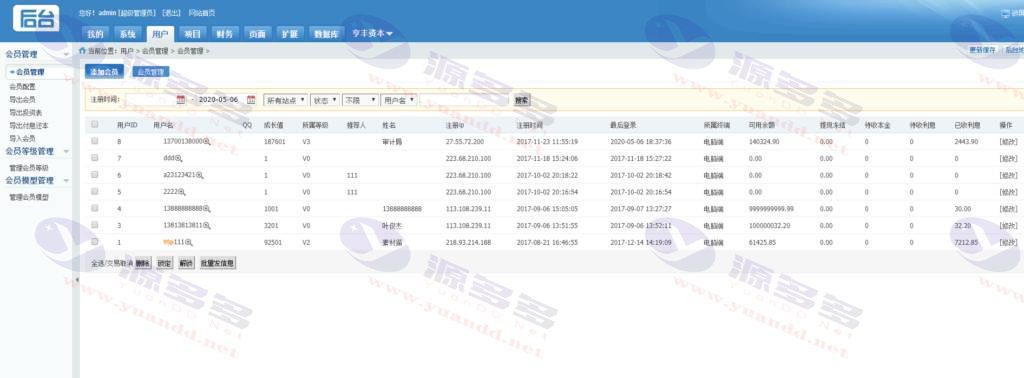The height and width of the screenshot is (378, 1024).
Task: Click magnifier icon beside username a23123421
Action: (x=200, y=175)
